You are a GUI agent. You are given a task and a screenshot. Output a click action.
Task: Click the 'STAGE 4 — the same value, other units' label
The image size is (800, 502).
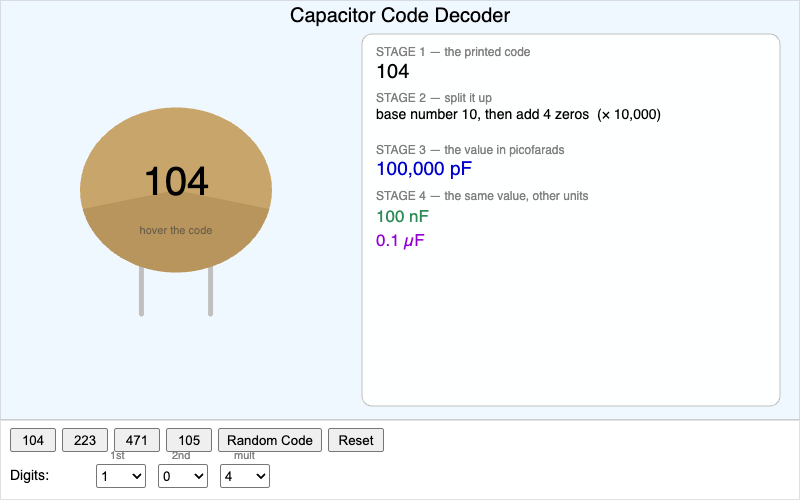point(482,196)
